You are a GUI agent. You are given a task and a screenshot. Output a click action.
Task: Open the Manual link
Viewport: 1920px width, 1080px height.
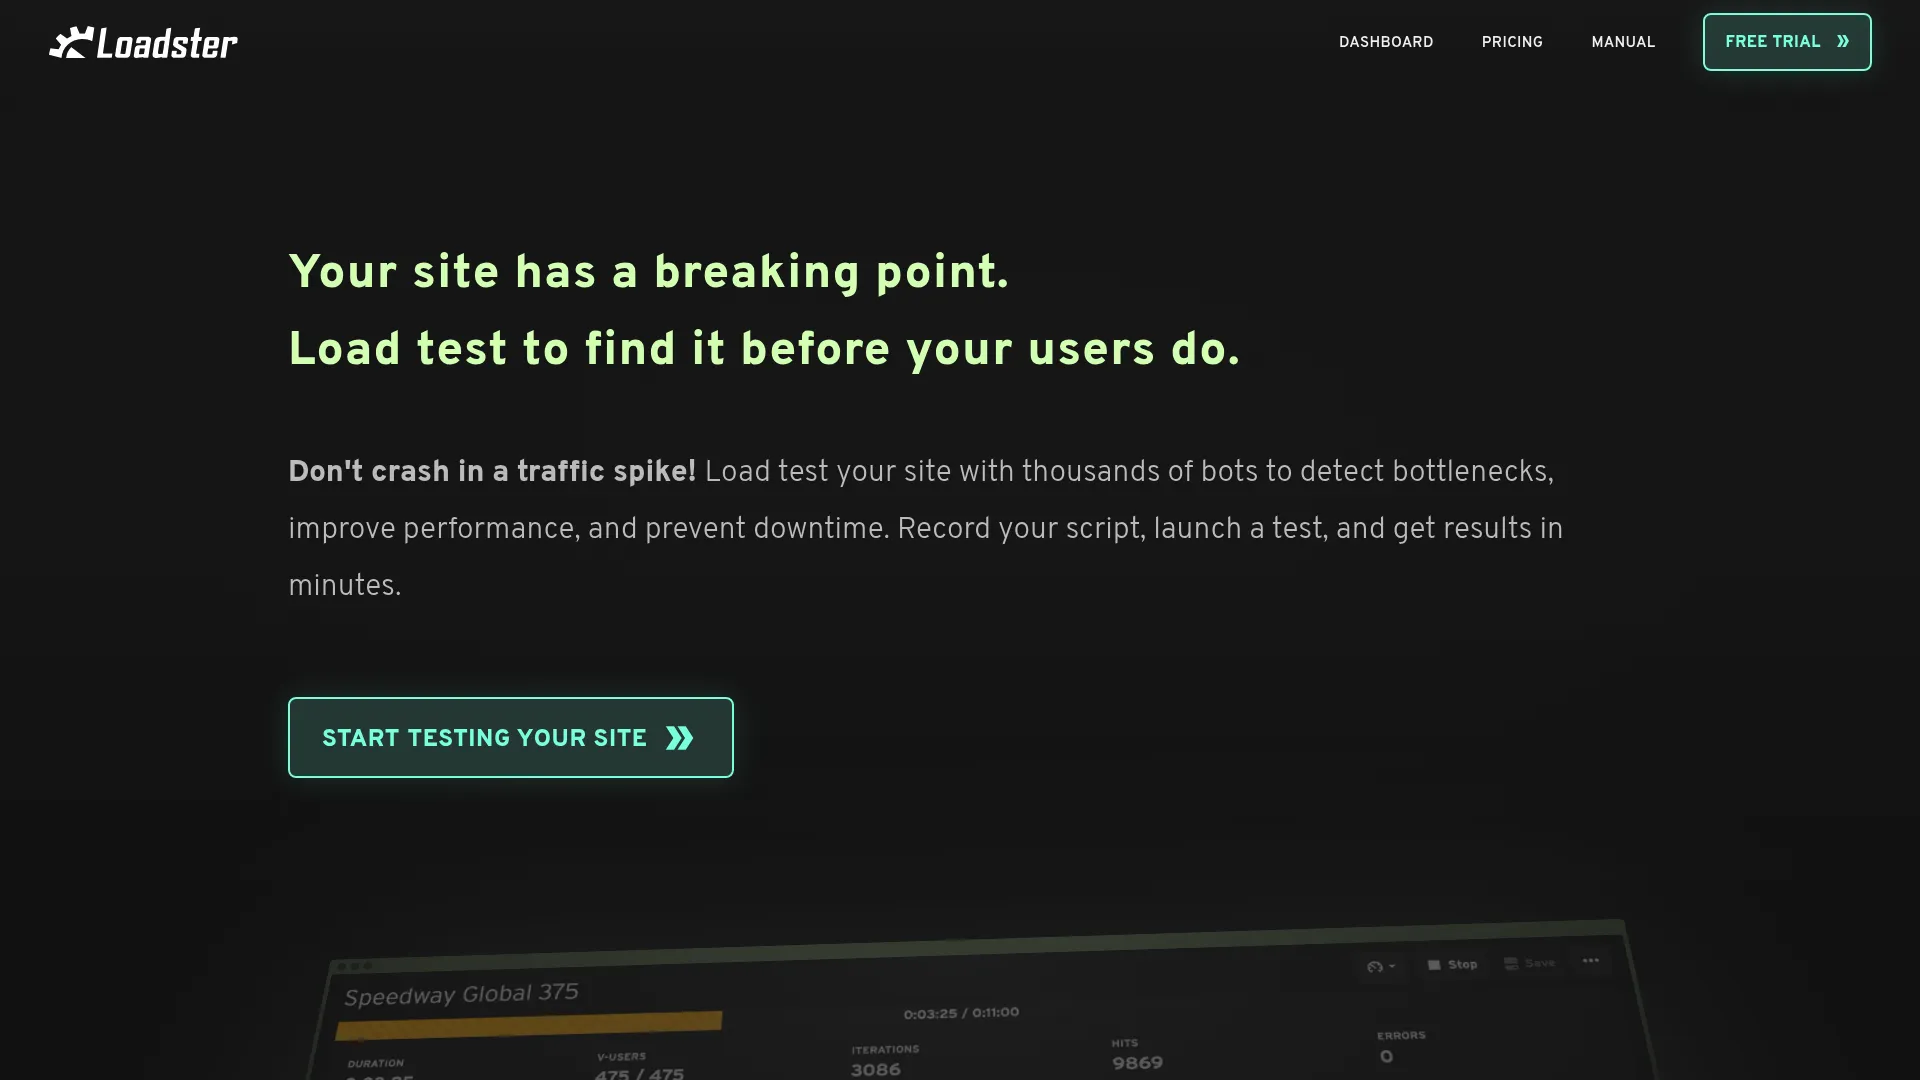1623,42
